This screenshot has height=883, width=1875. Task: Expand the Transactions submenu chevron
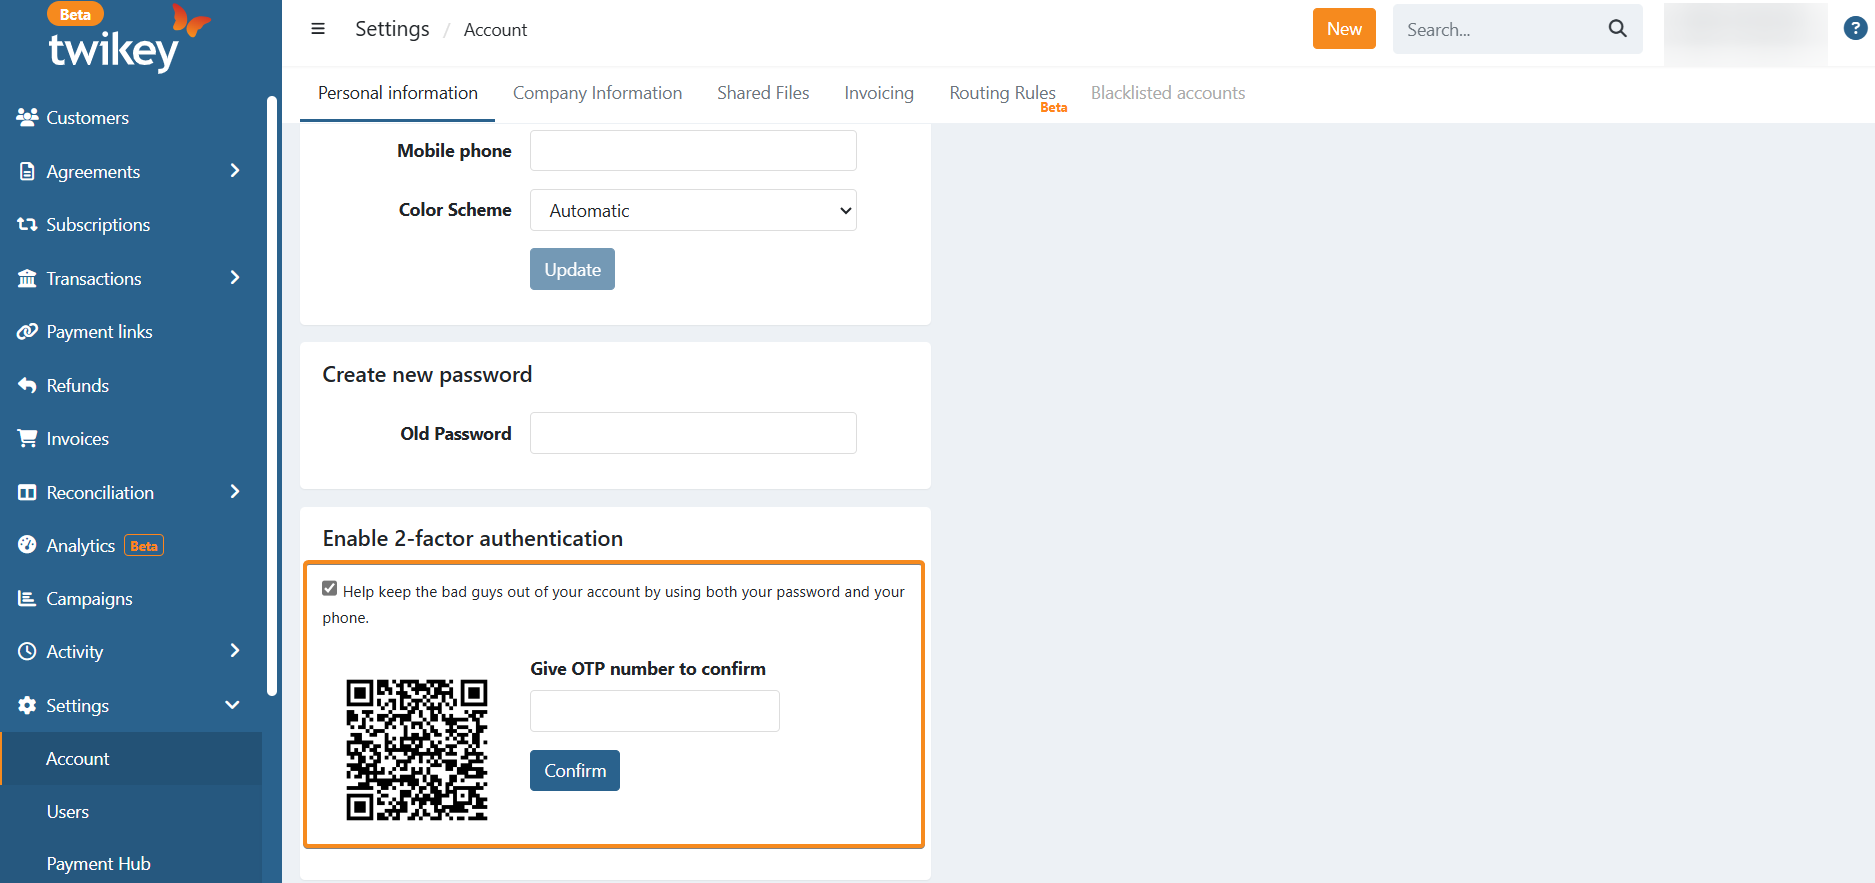pos(235,278)
